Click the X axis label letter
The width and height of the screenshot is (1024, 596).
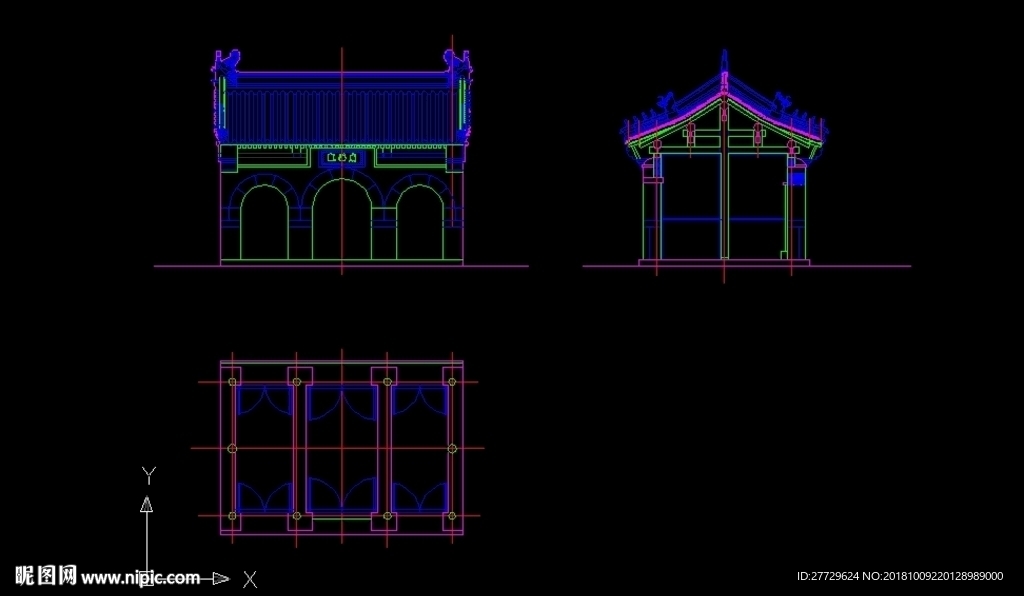pos(250,579)
